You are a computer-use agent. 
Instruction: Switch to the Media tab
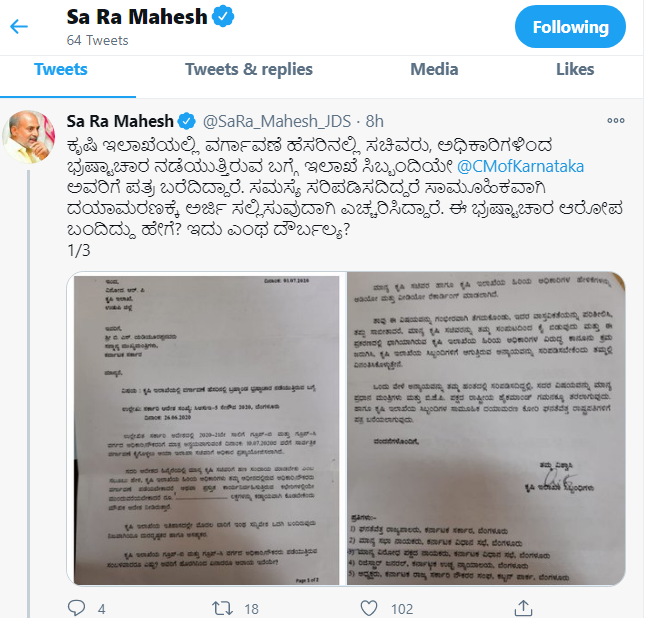[434, 69]
